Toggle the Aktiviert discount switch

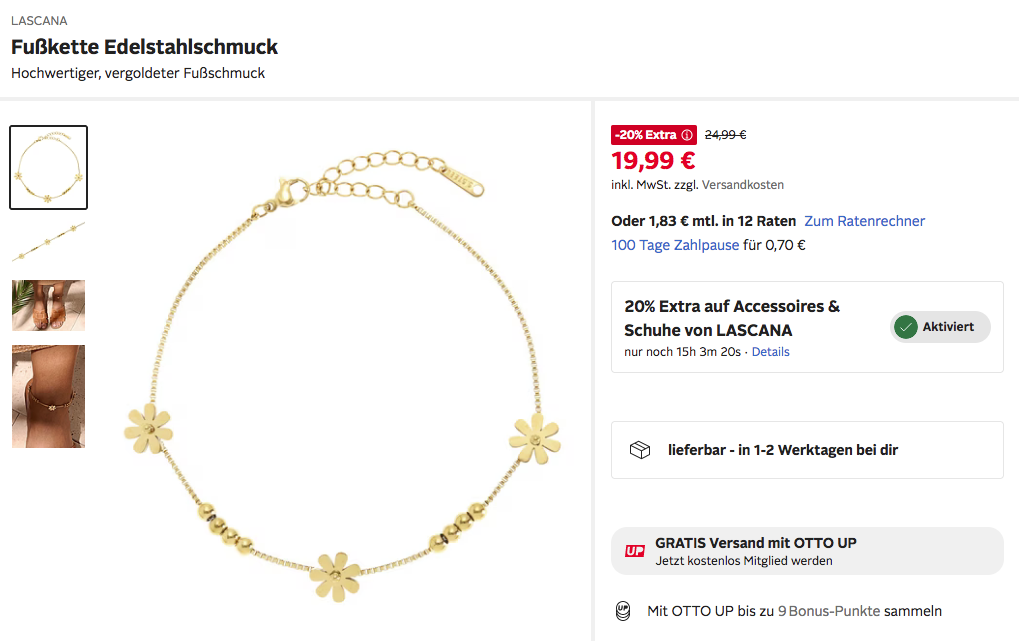point(940,327)
